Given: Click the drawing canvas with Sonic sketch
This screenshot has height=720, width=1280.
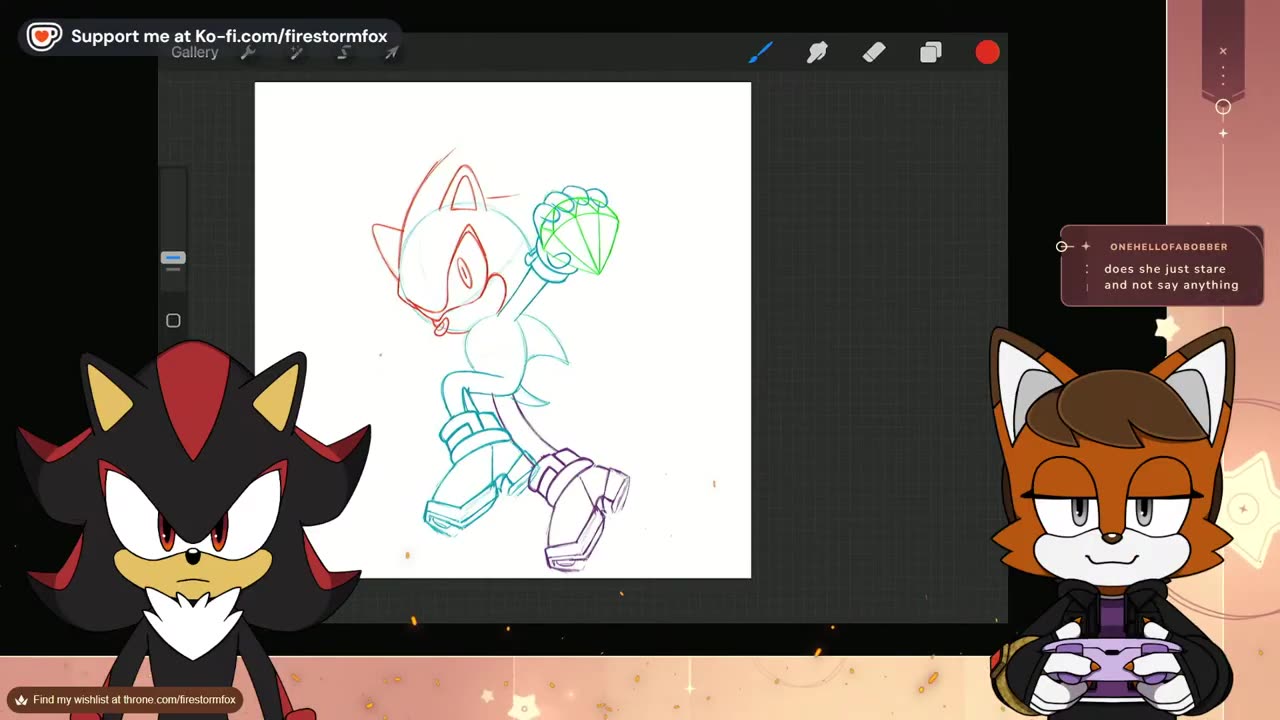Looking at the screenshot, I should (x=502, y=330).
